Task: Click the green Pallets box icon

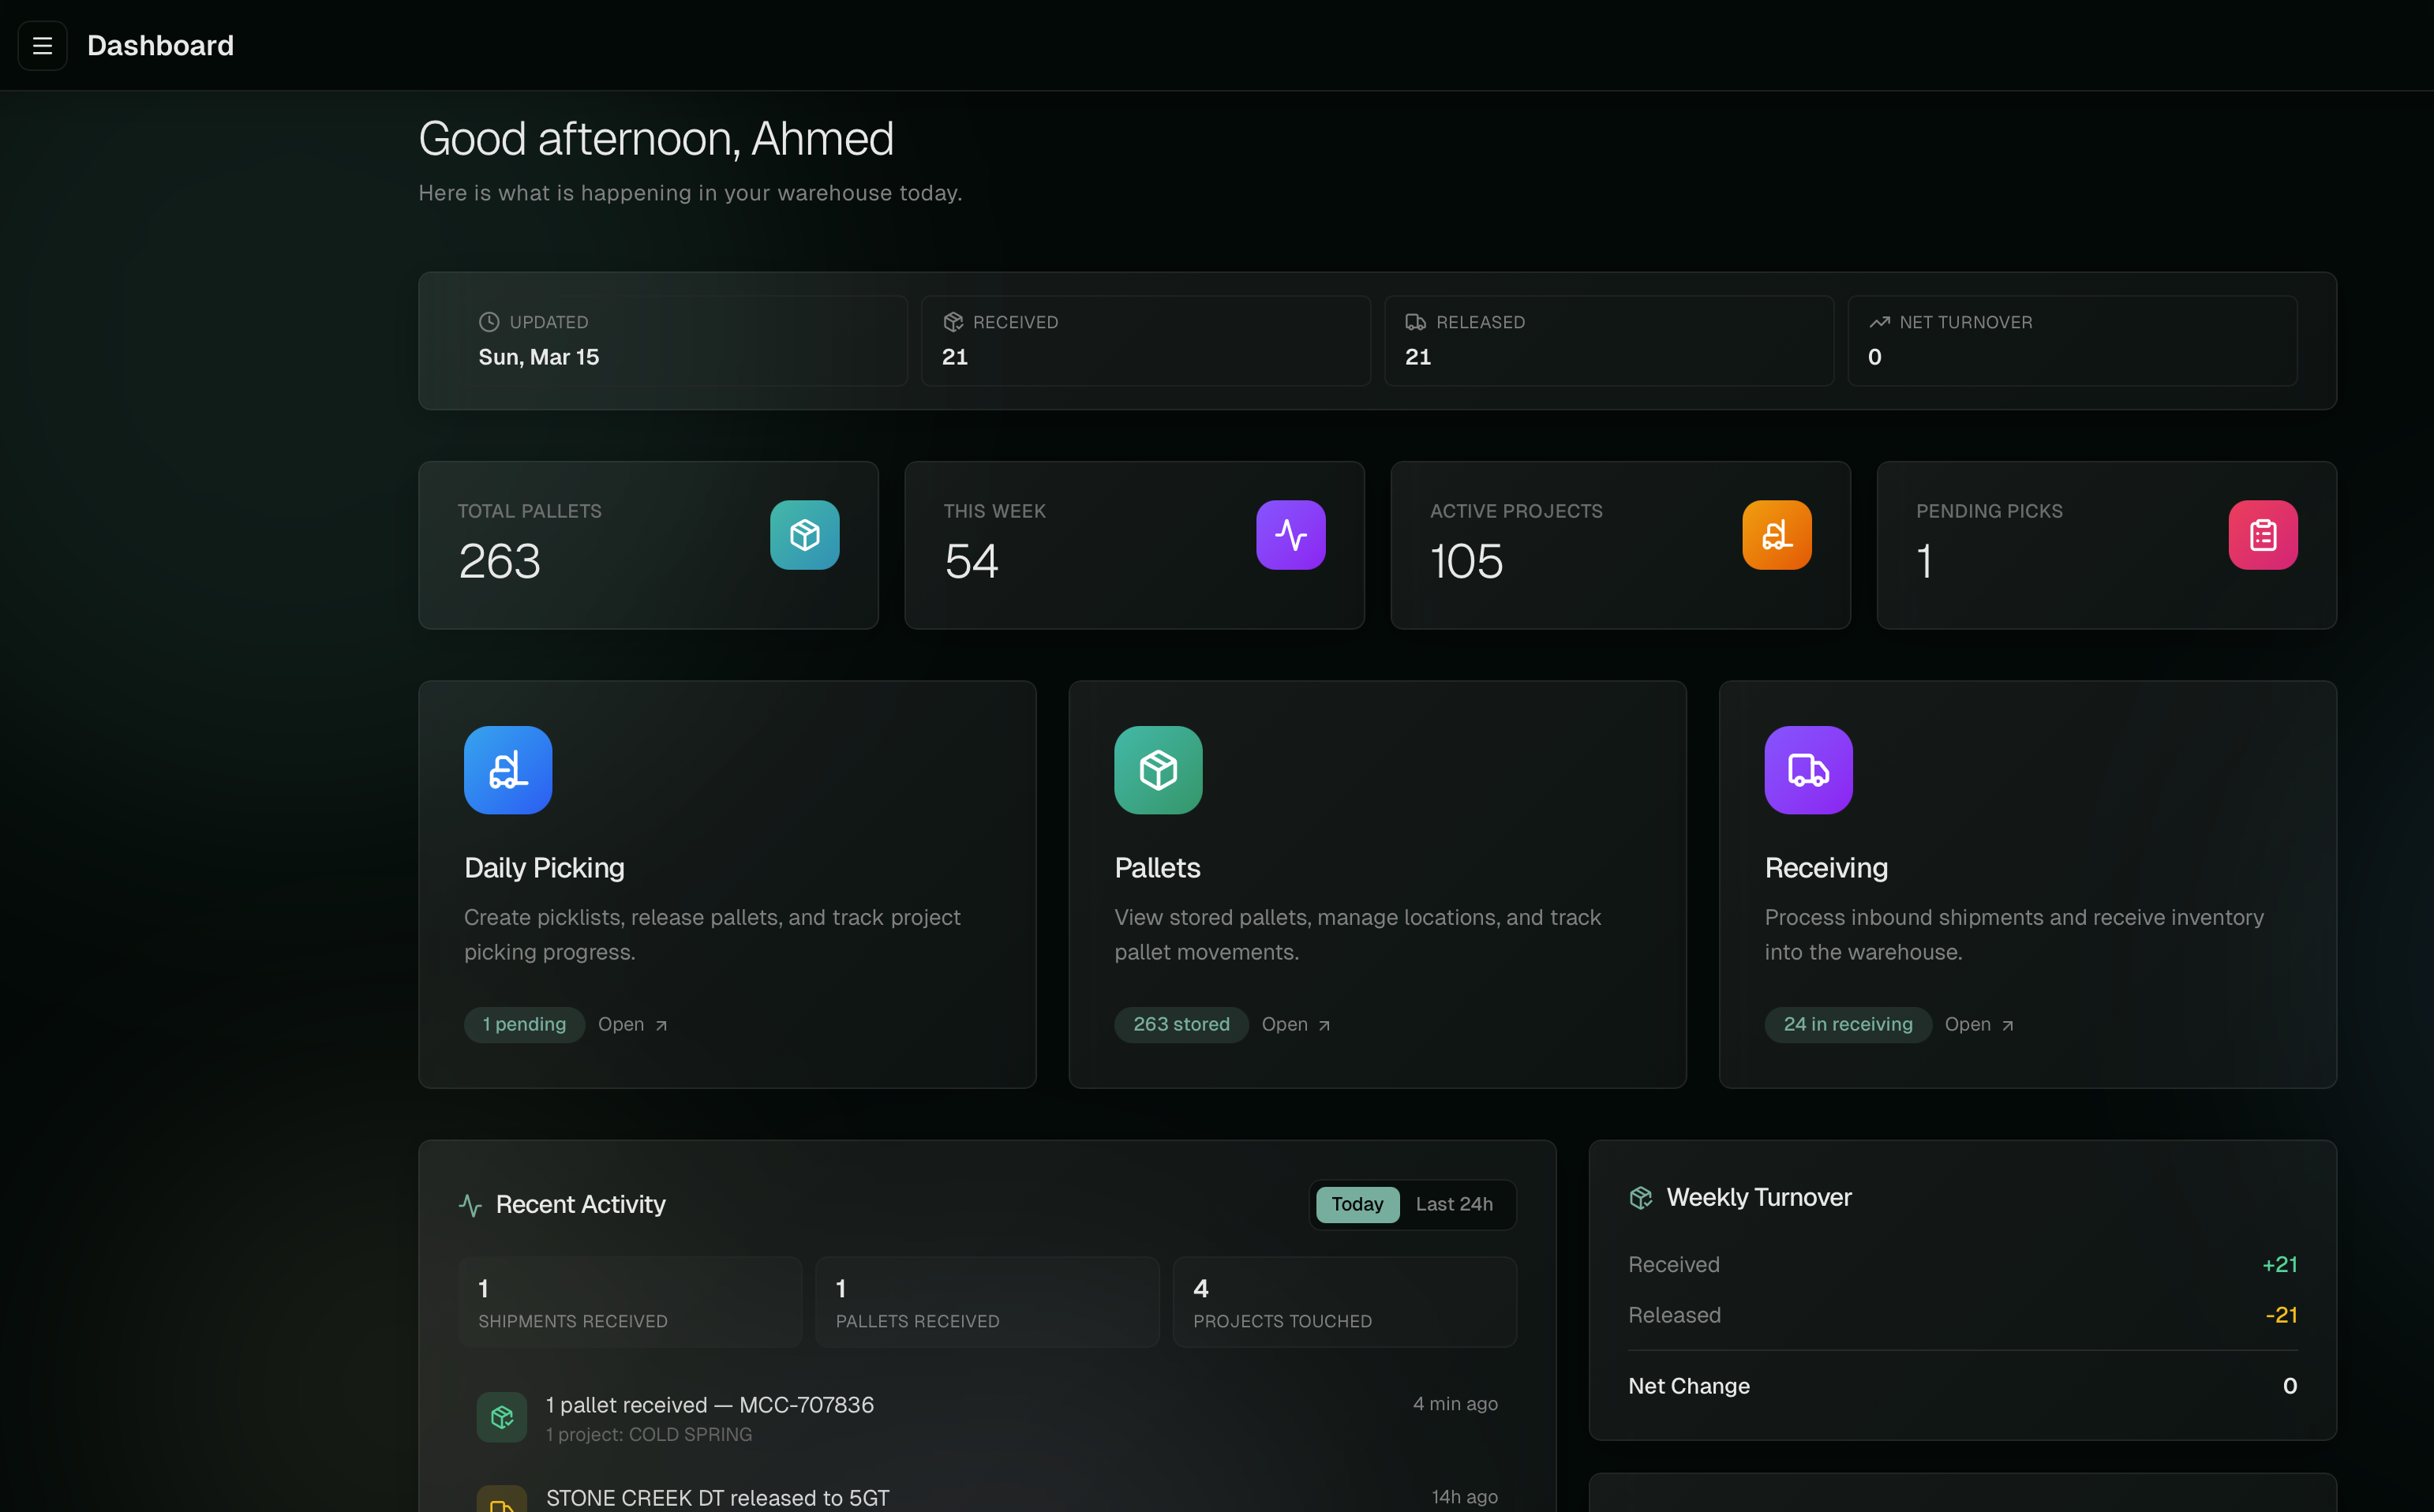Action: click(x=1158, y=770)
